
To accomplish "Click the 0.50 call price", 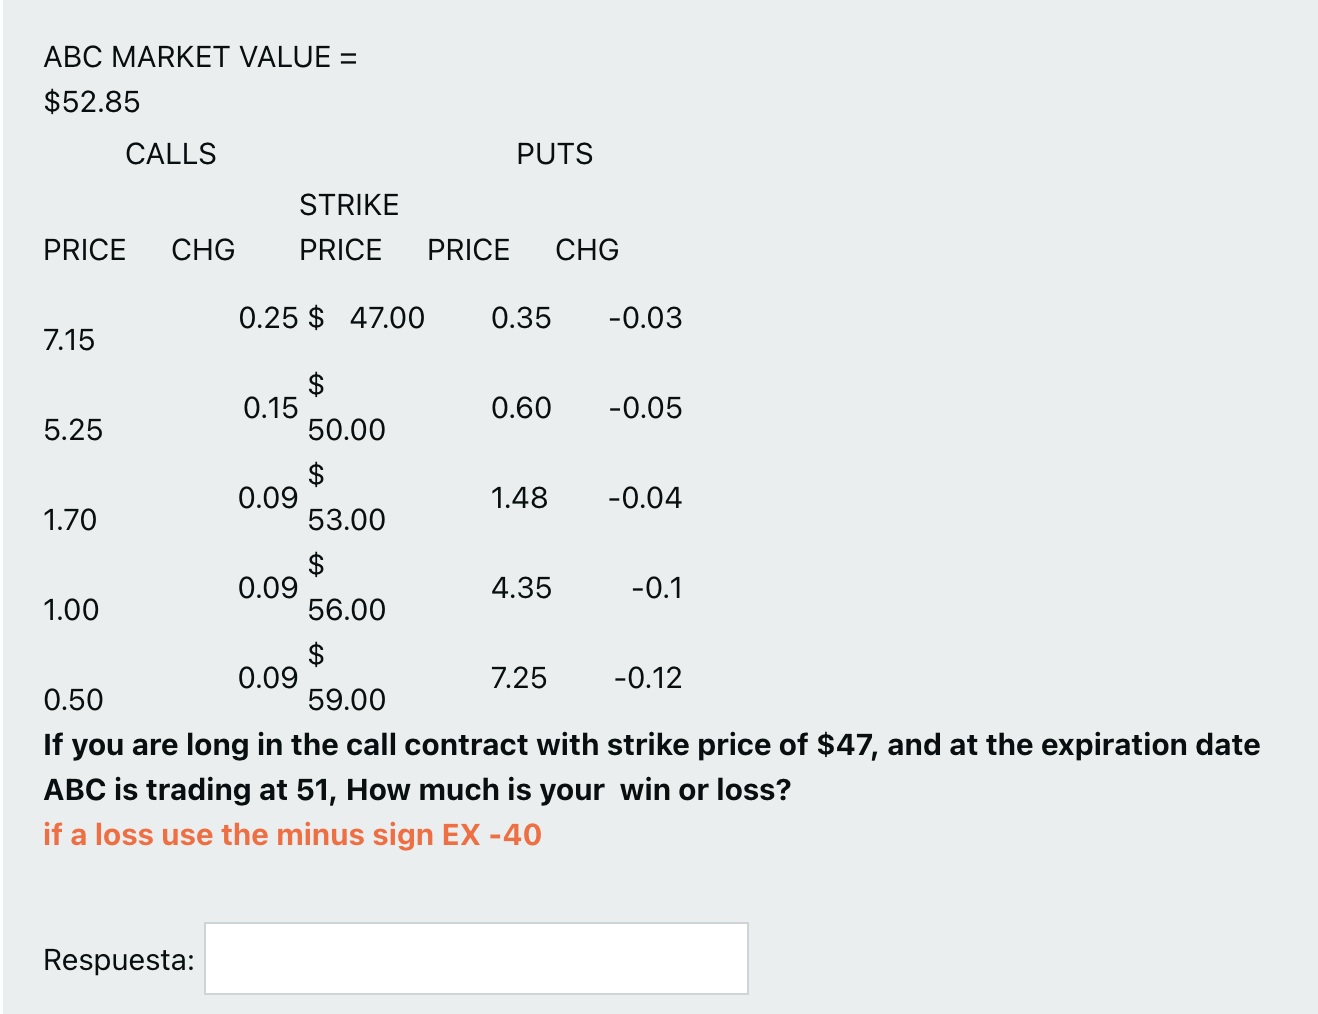I will click(68, 699).
